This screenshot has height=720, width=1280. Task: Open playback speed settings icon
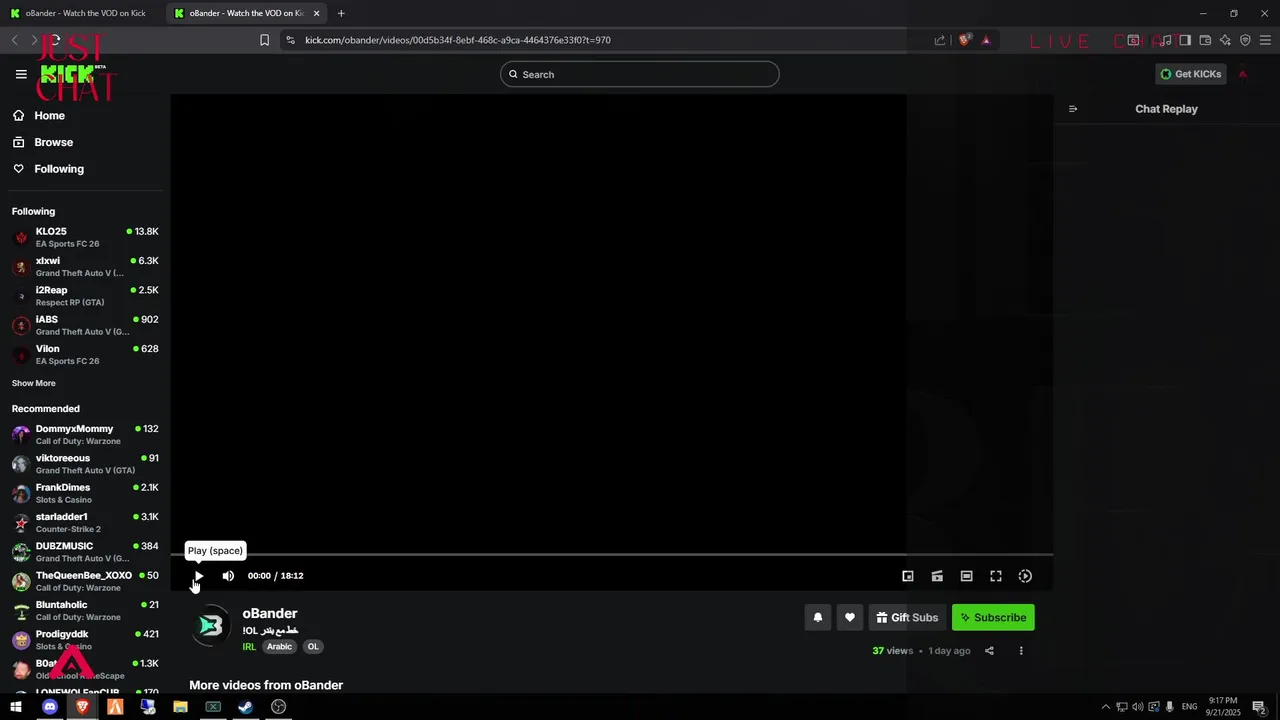[x=1025, y=576]
